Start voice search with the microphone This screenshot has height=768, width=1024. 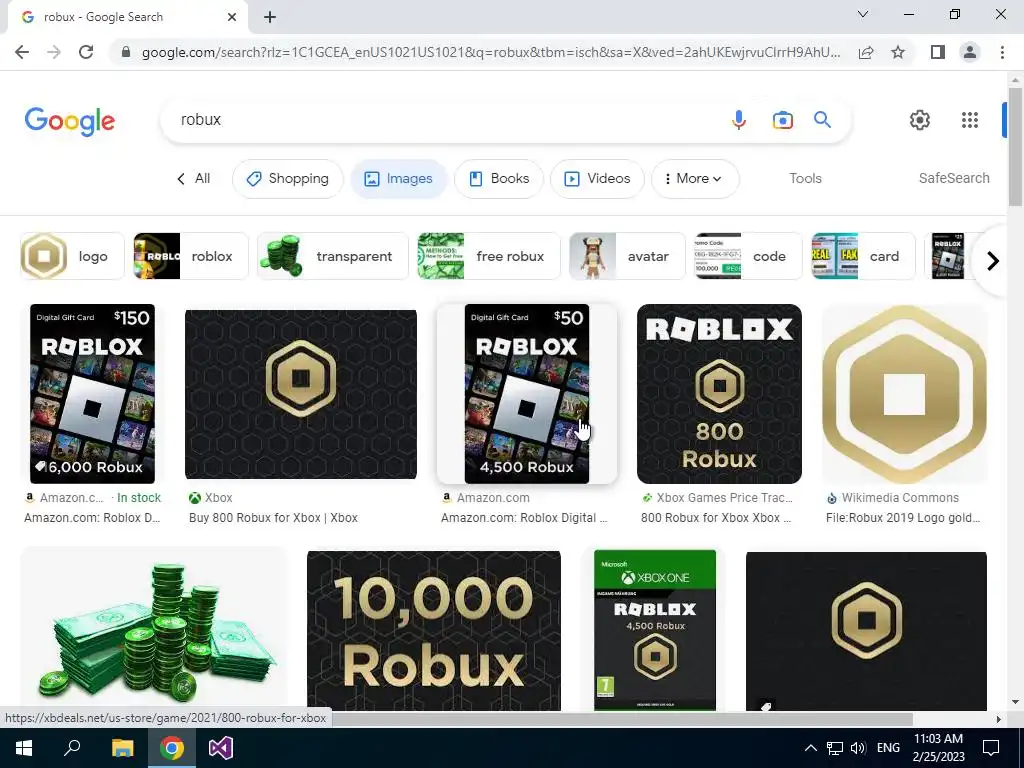click(x=739, y=120)
